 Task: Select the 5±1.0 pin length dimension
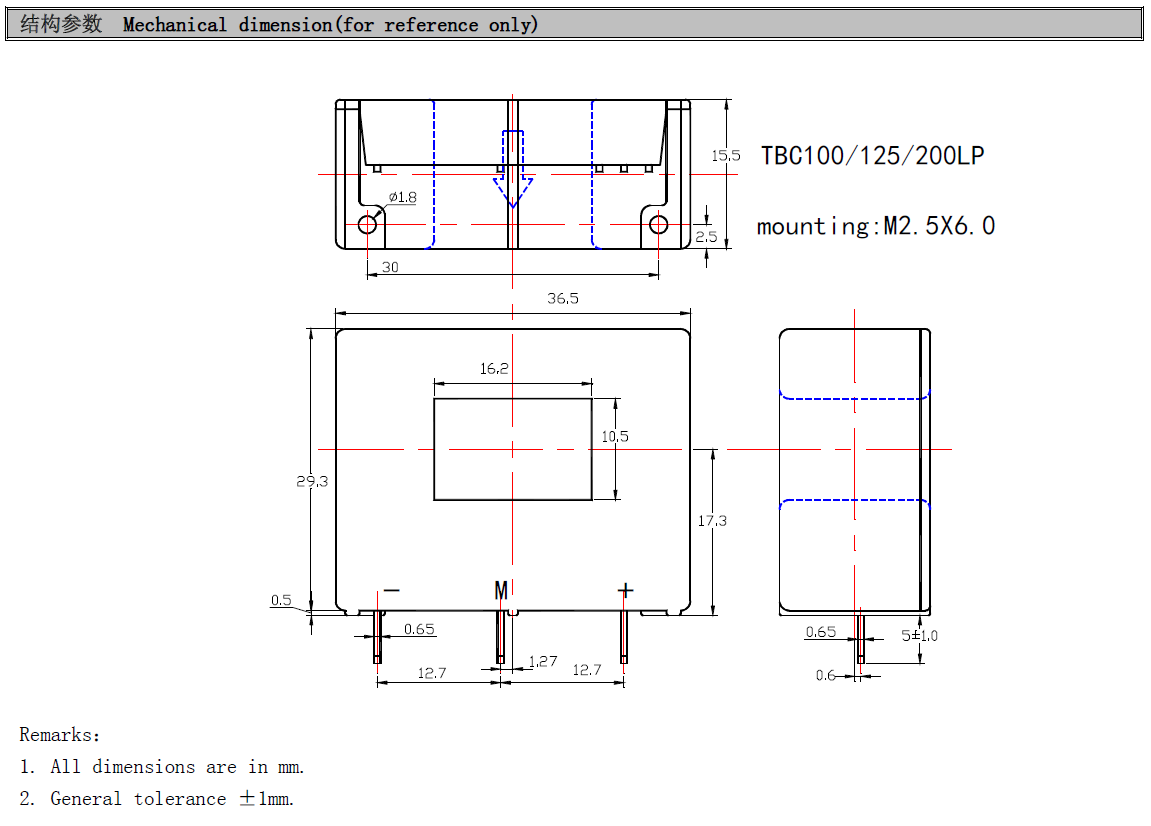pyautogui.click(x=919, y=635)
